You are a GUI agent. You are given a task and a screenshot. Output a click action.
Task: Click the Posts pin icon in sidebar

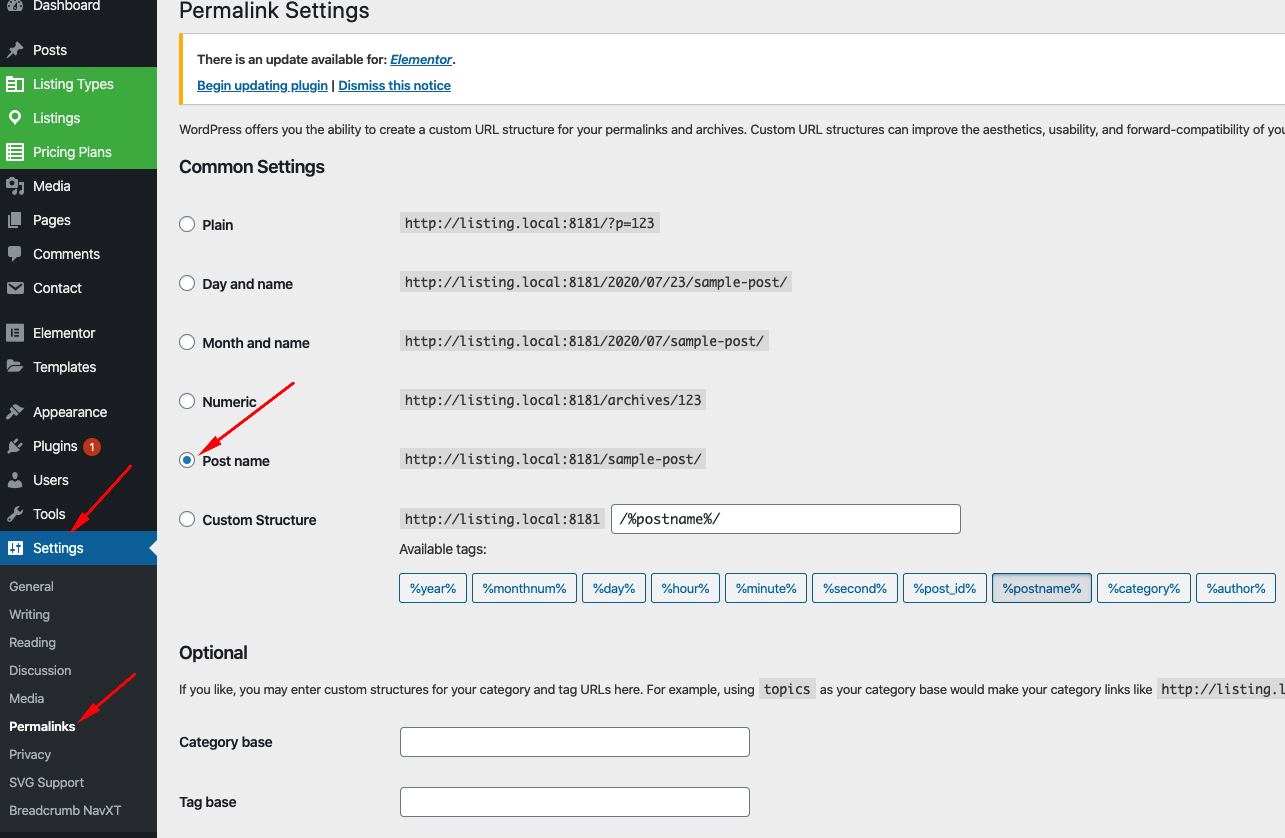pyautogui.click(x=15, y=50)
